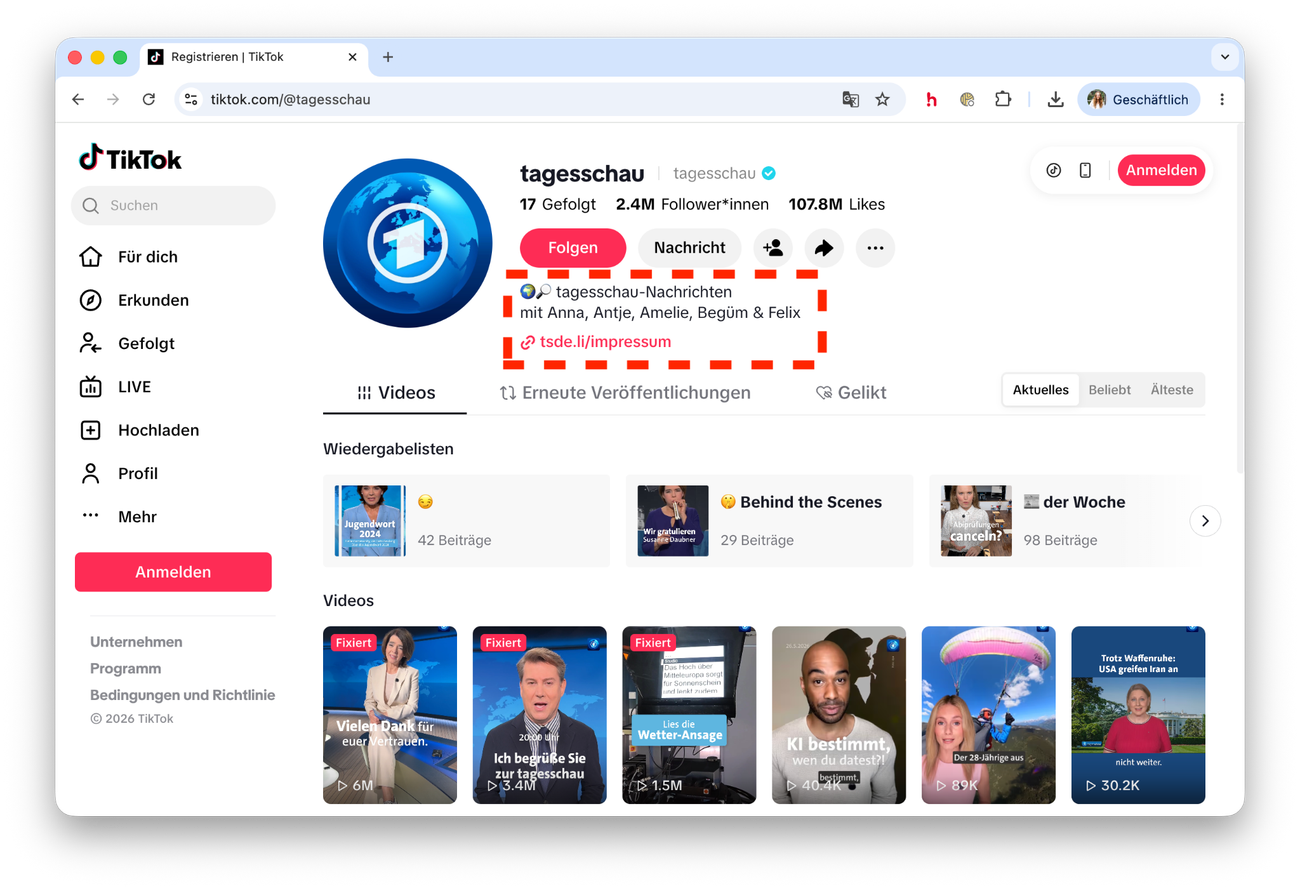Click the get-app phone icon
This screenshot has height=889, width=1300.
[x=1085, y=170]
